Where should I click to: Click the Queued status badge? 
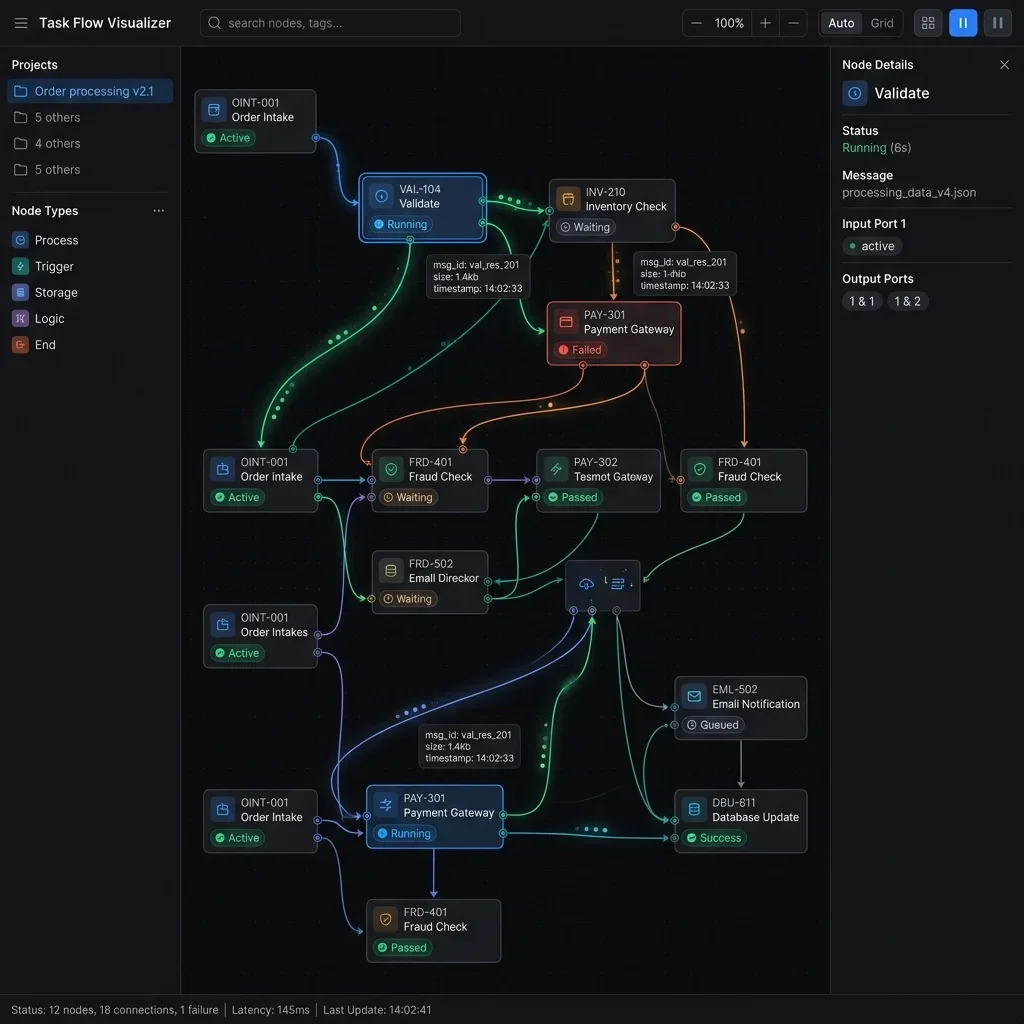(712, 725)
